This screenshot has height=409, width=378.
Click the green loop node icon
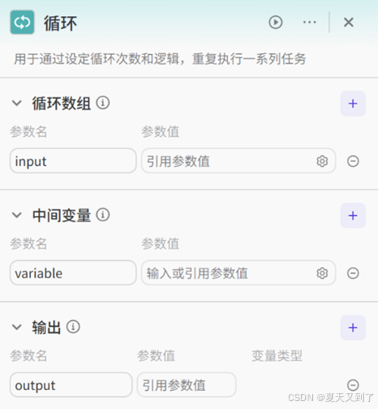coord(22,22)
